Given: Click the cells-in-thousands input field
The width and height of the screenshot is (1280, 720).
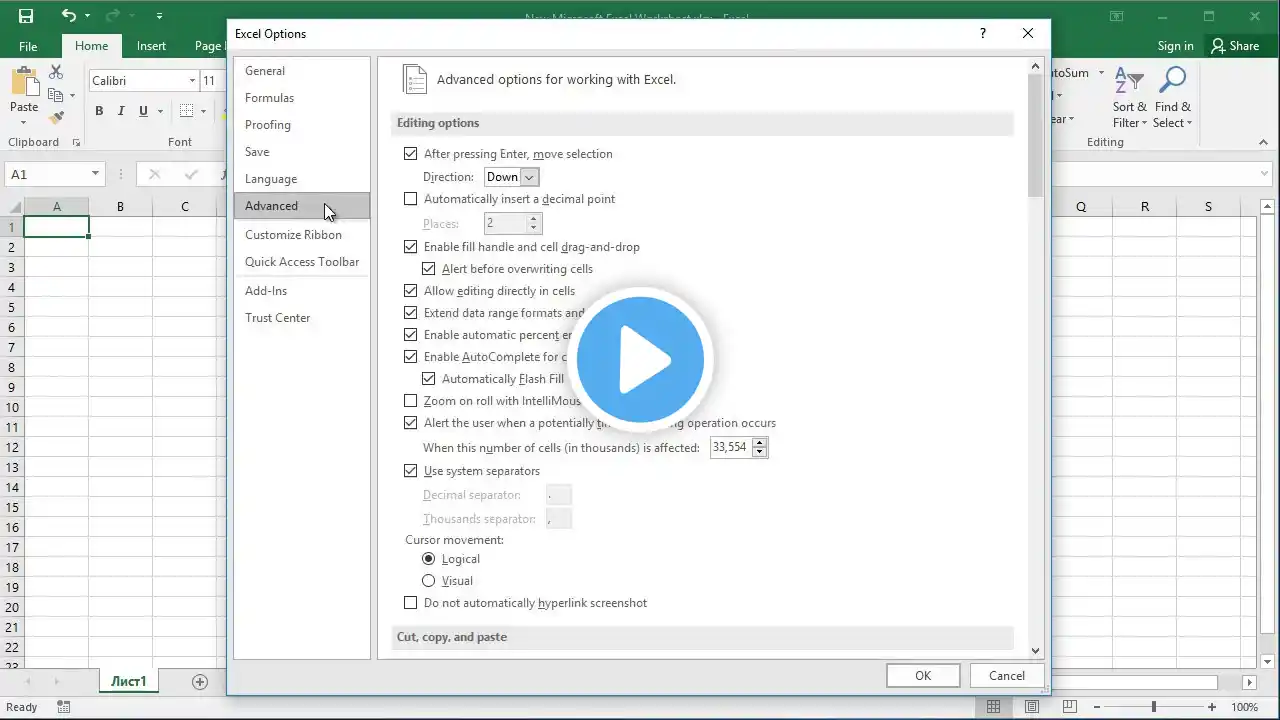Looking at the screenshot, I should point(730,448).
